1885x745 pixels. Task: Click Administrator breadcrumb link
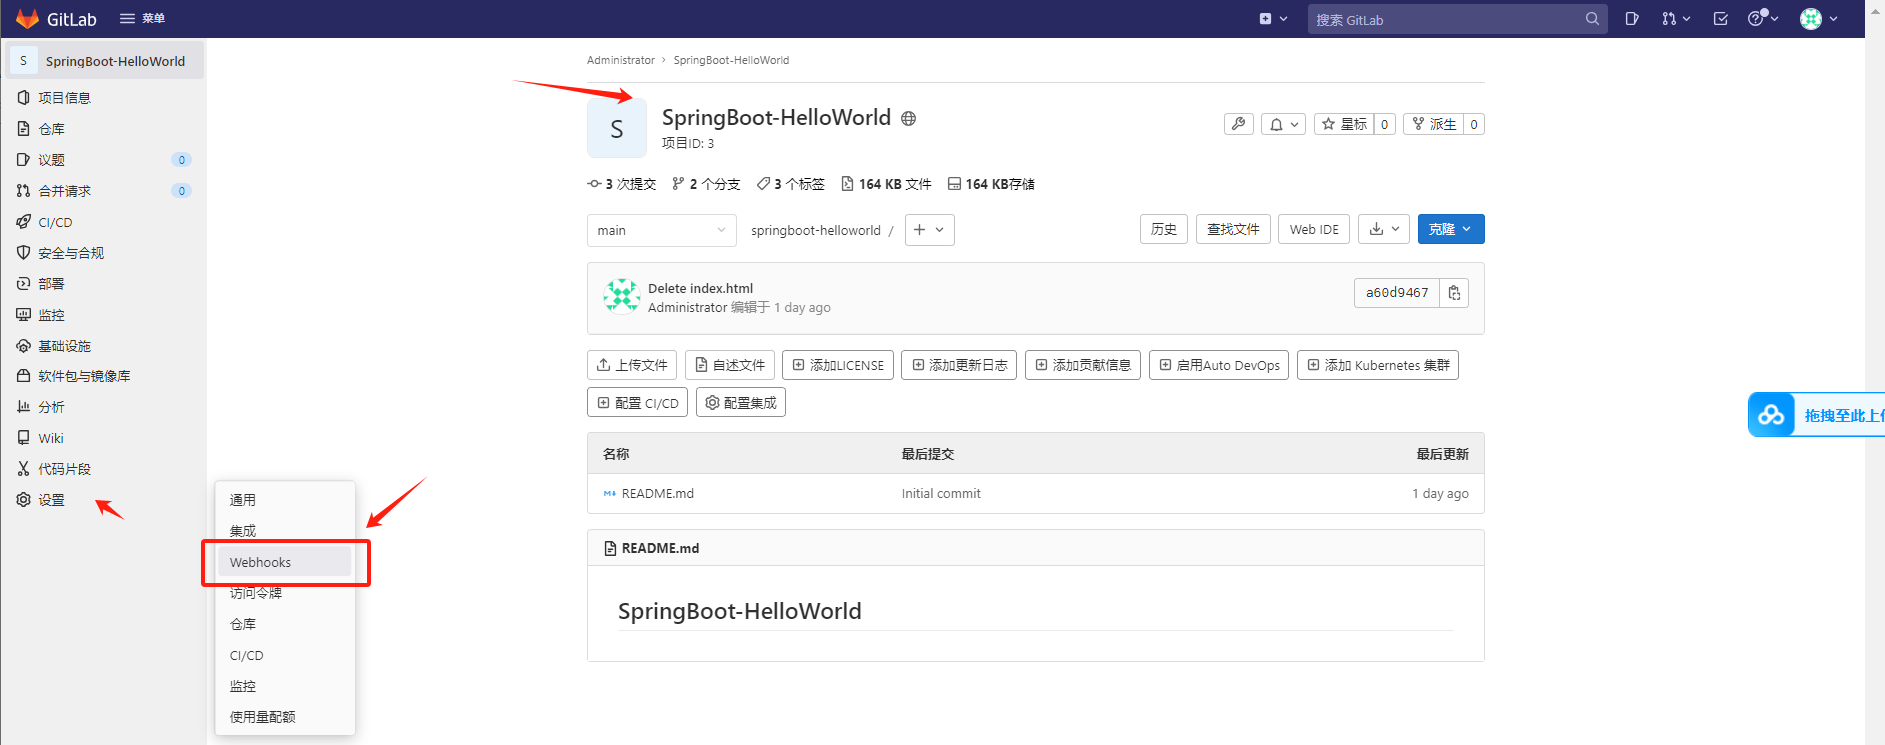click(x=620, y=60)
